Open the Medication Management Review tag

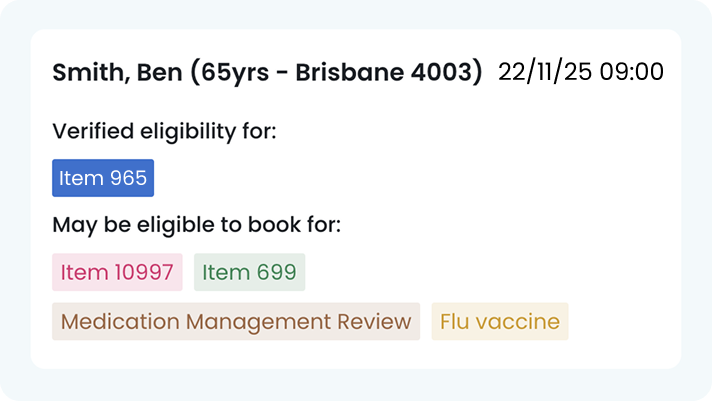tap(236, 322)
